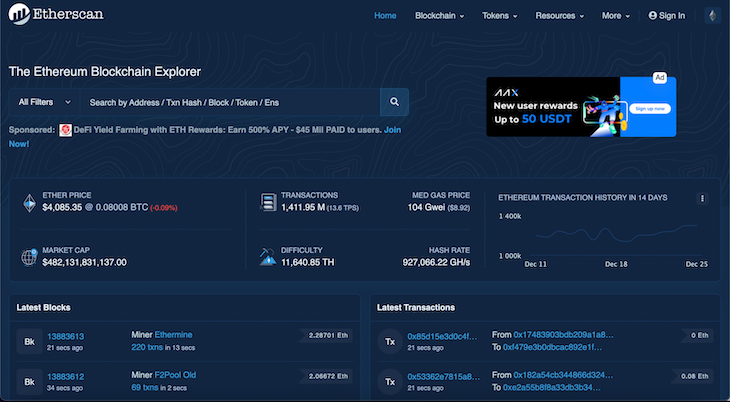Go to the Home tab
The width and height of the screenshot is (730, 402).
pyautogui.click(x=385, y=16)
